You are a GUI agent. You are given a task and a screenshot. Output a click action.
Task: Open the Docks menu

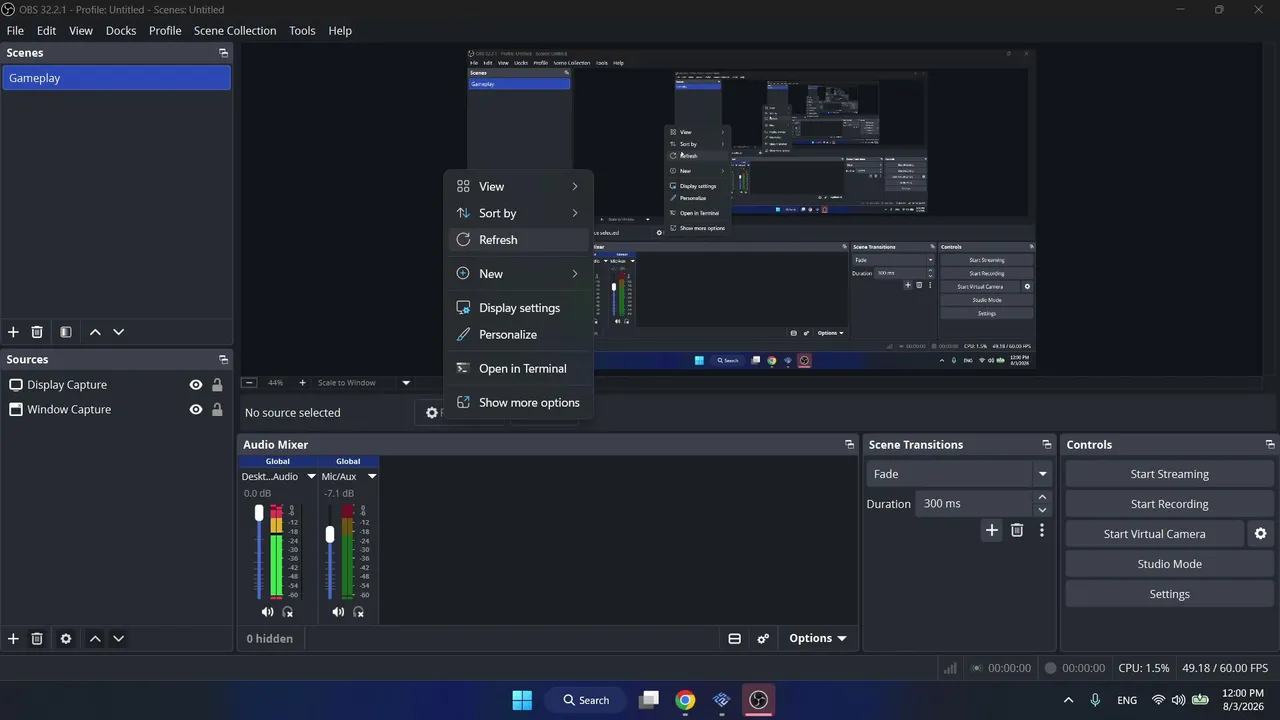point(121,31)
